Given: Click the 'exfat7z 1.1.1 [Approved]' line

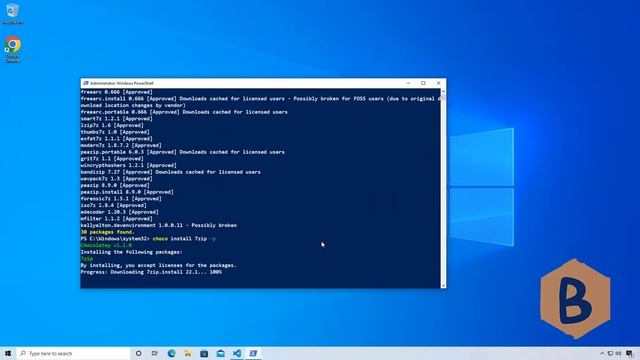Looking at the screenshot, I should tap(116, 139).
